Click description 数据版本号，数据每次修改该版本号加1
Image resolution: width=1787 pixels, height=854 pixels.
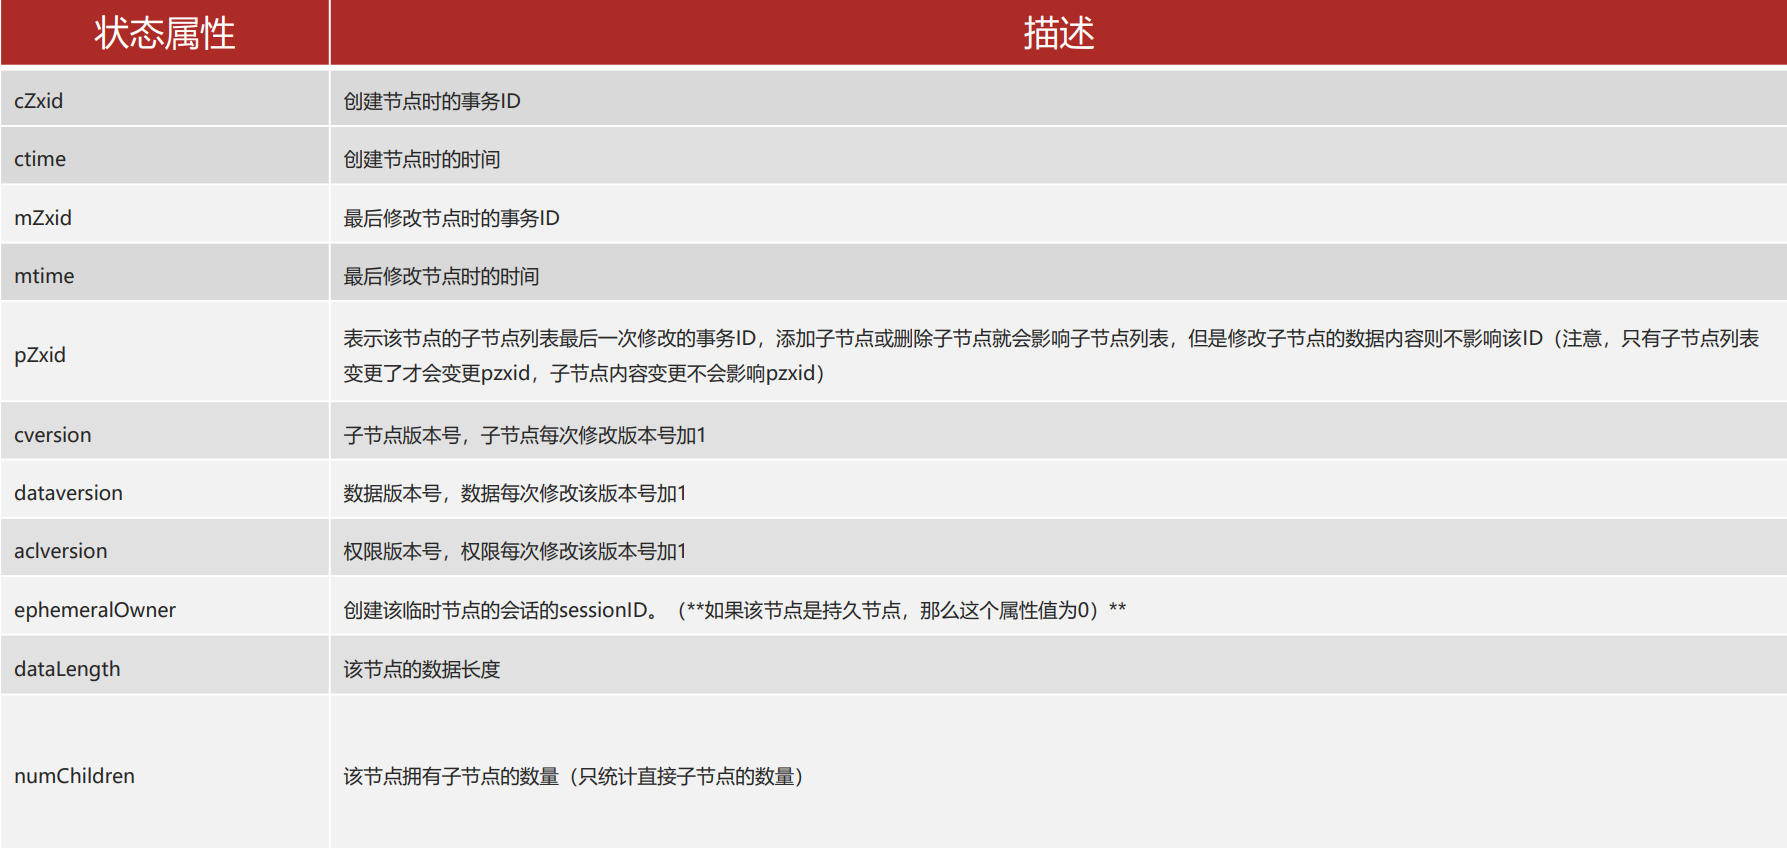pos(515,493)
